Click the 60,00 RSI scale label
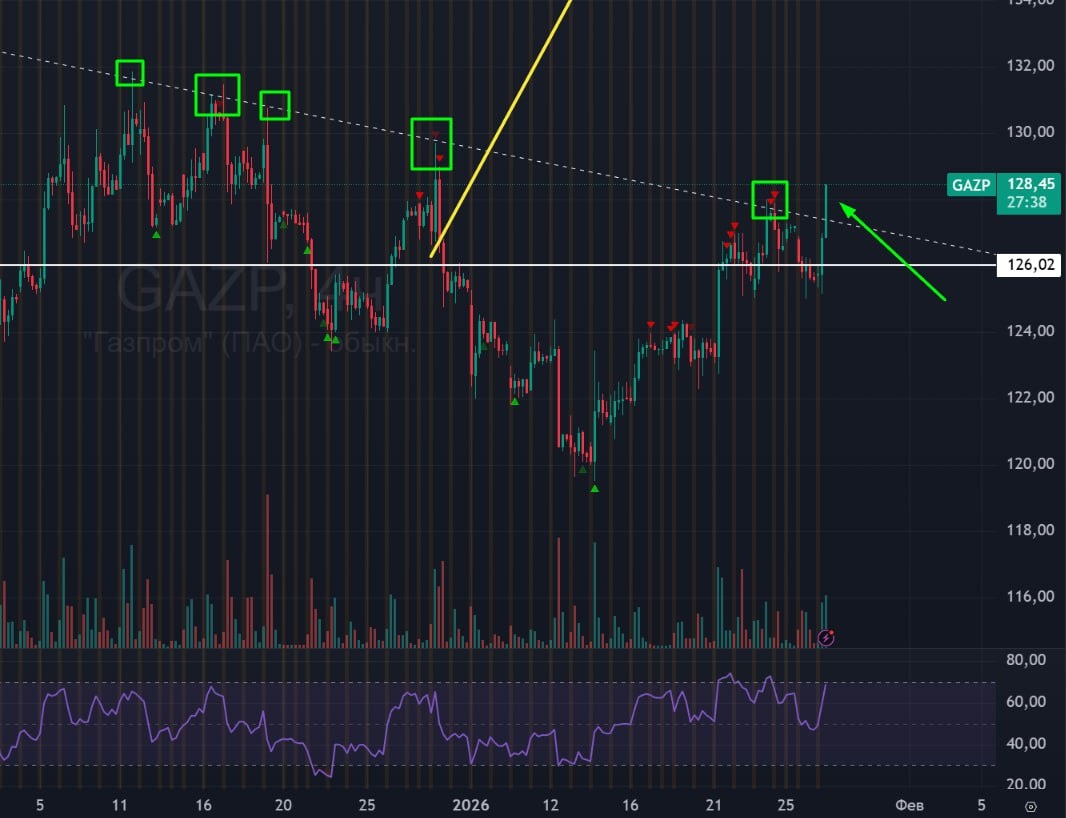 (1026, 701)
